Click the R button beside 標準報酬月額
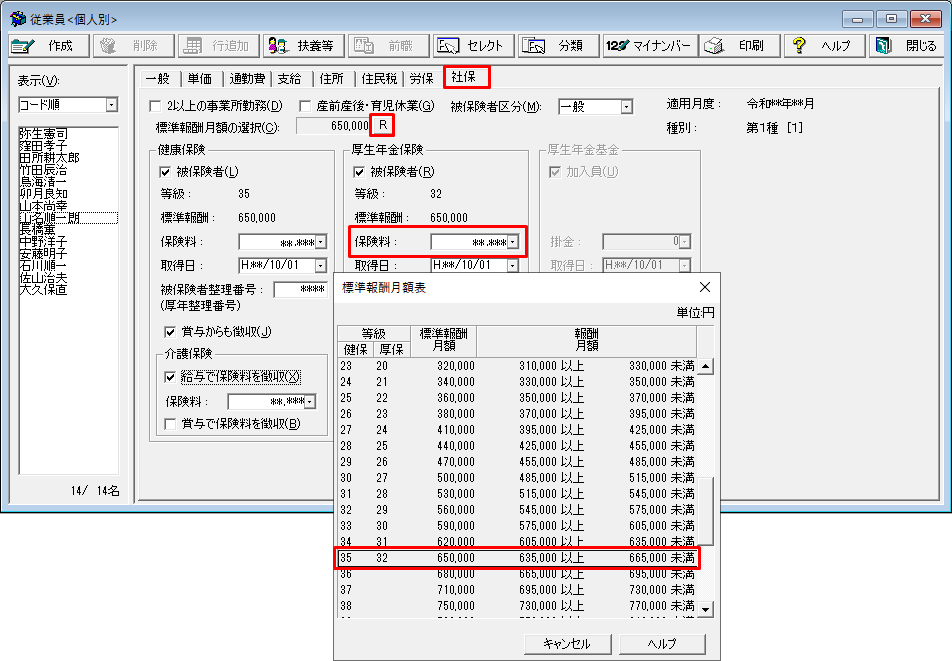The image size is (952, 661). click(381, 125)
